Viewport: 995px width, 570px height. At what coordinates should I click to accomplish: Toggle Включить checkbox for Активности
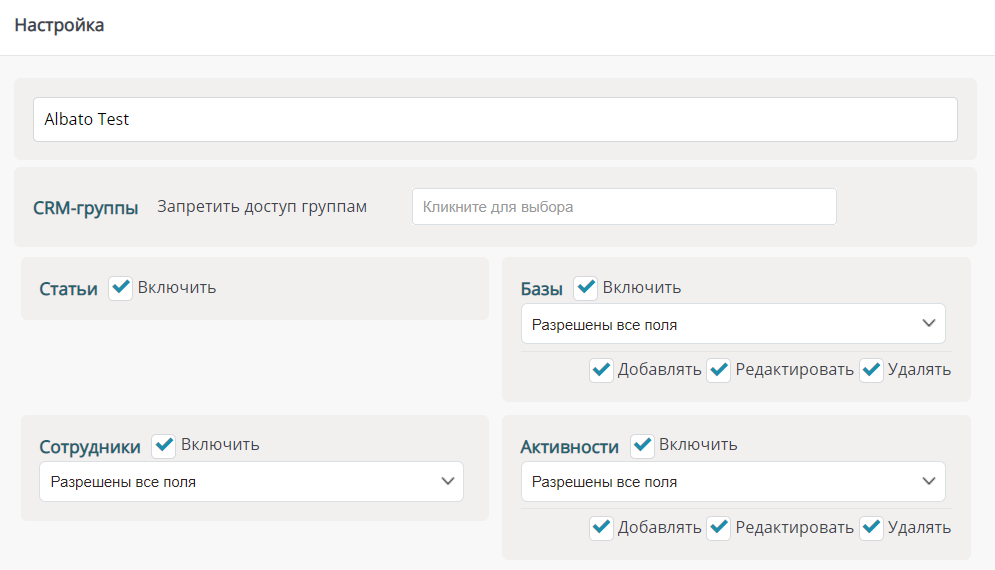tap(642, 445)
